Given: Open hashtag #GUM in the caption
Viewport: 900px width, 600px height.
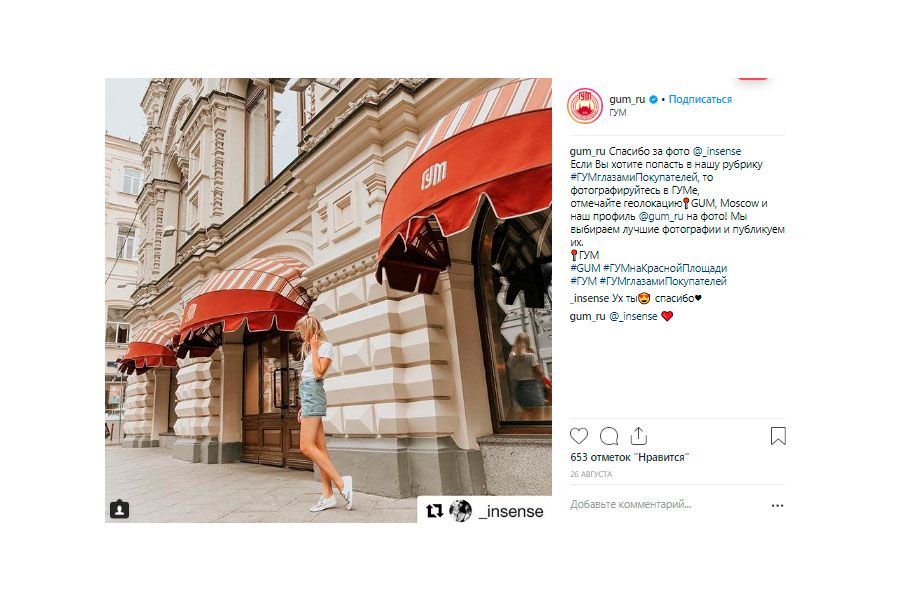Looking at the screenshot, I should click(x=585, y=268).
